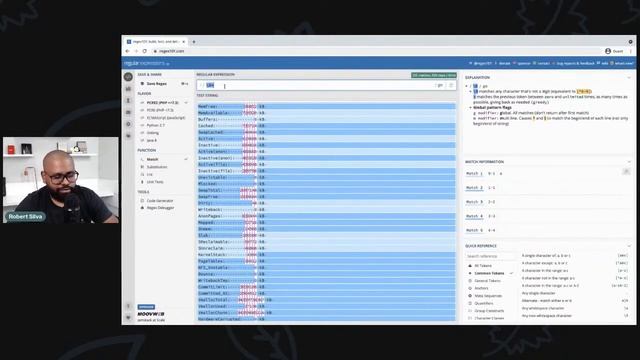Click the Search reference field

pos(490,256)
